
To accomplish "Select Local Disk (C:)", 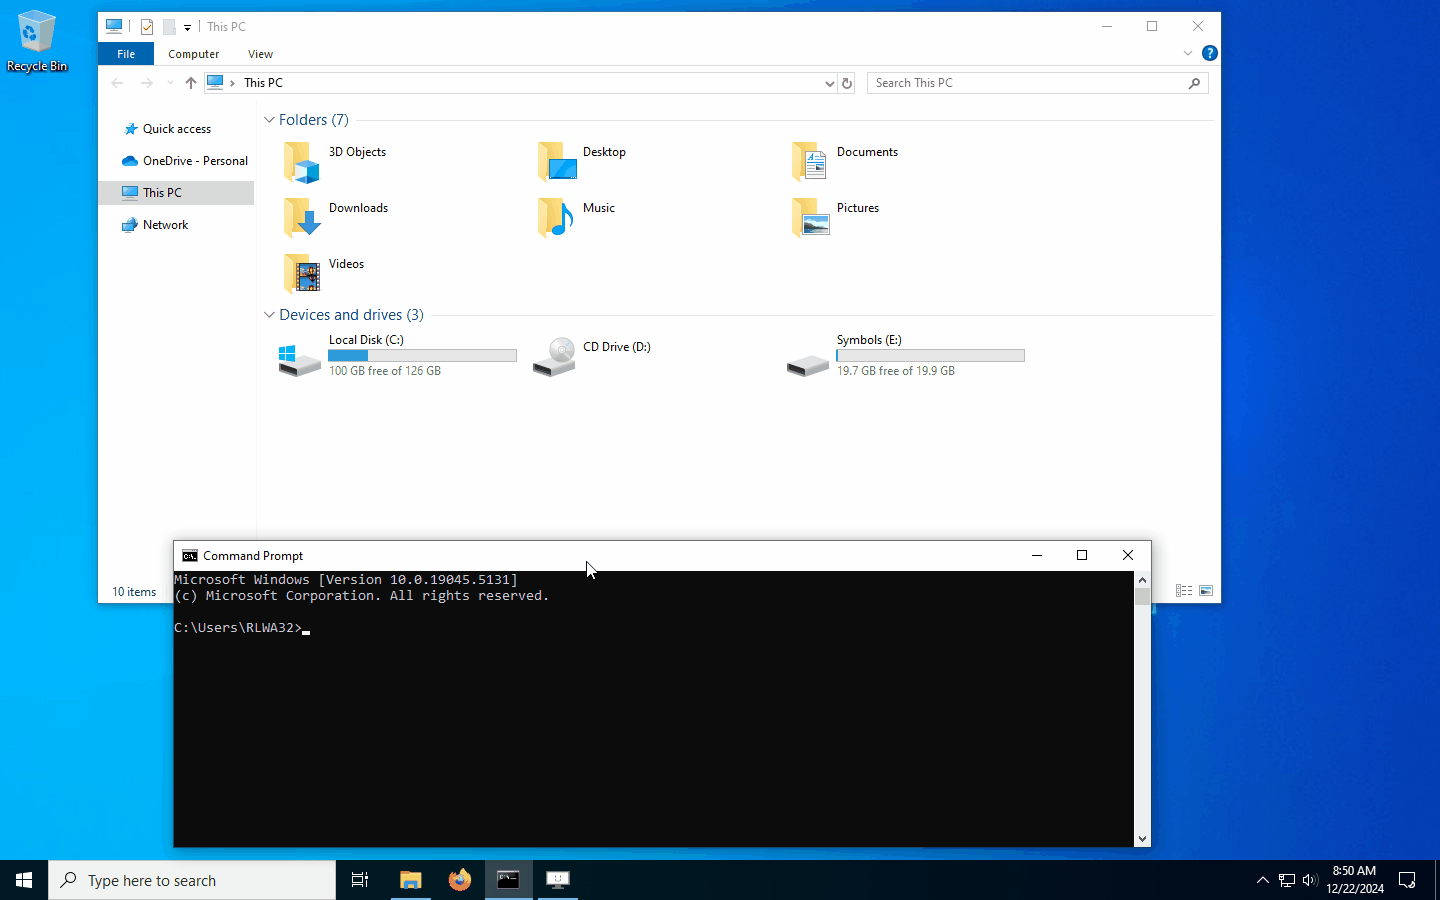I will [366, 339].
